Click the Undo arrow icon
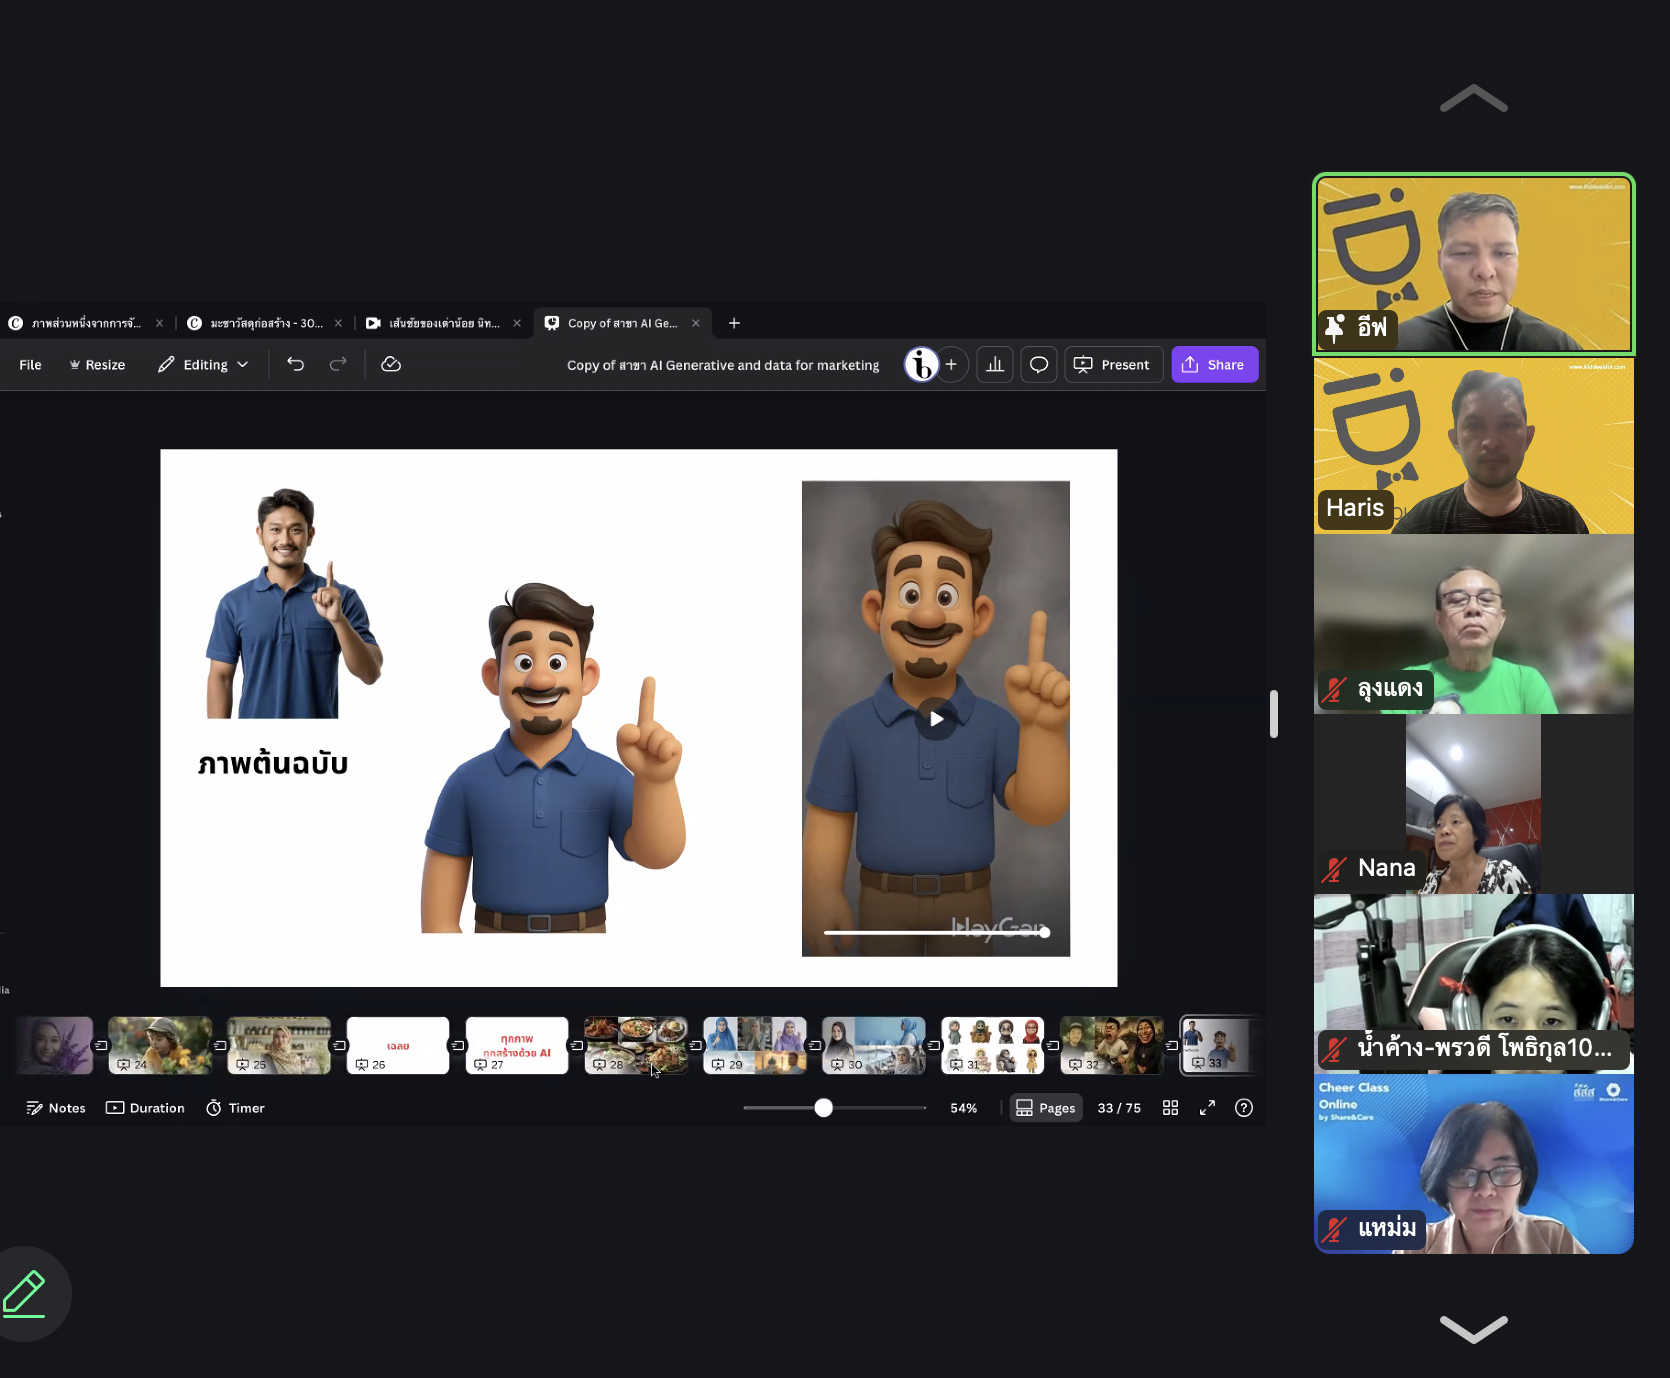The width and height of the screenshot is (1670, 1378). point(295,364)
